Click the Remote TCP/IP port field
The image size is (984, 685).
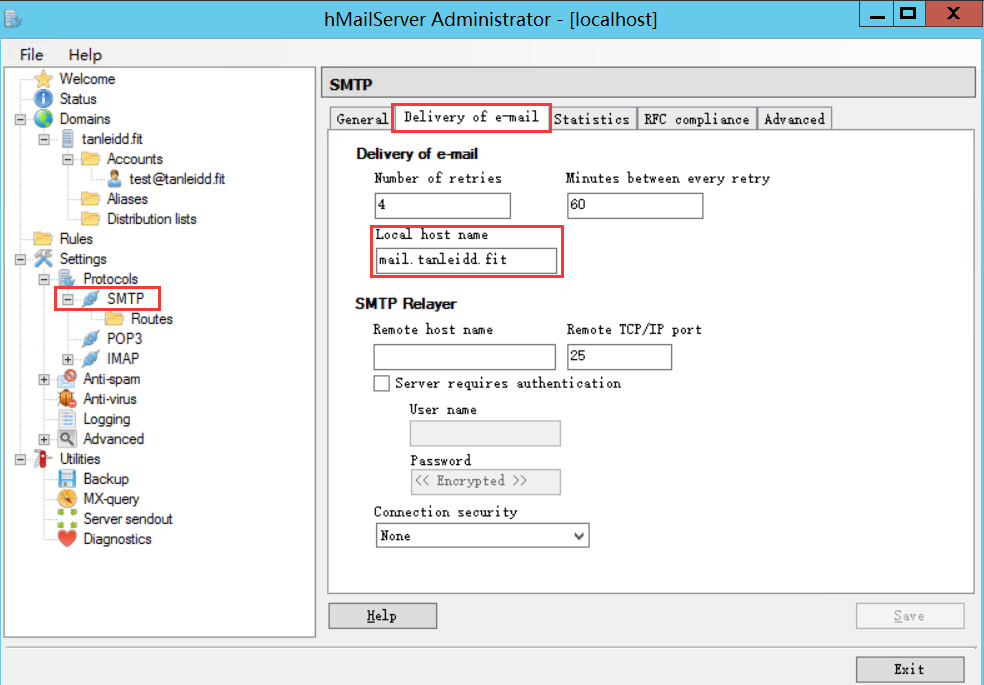click(619, 357)
